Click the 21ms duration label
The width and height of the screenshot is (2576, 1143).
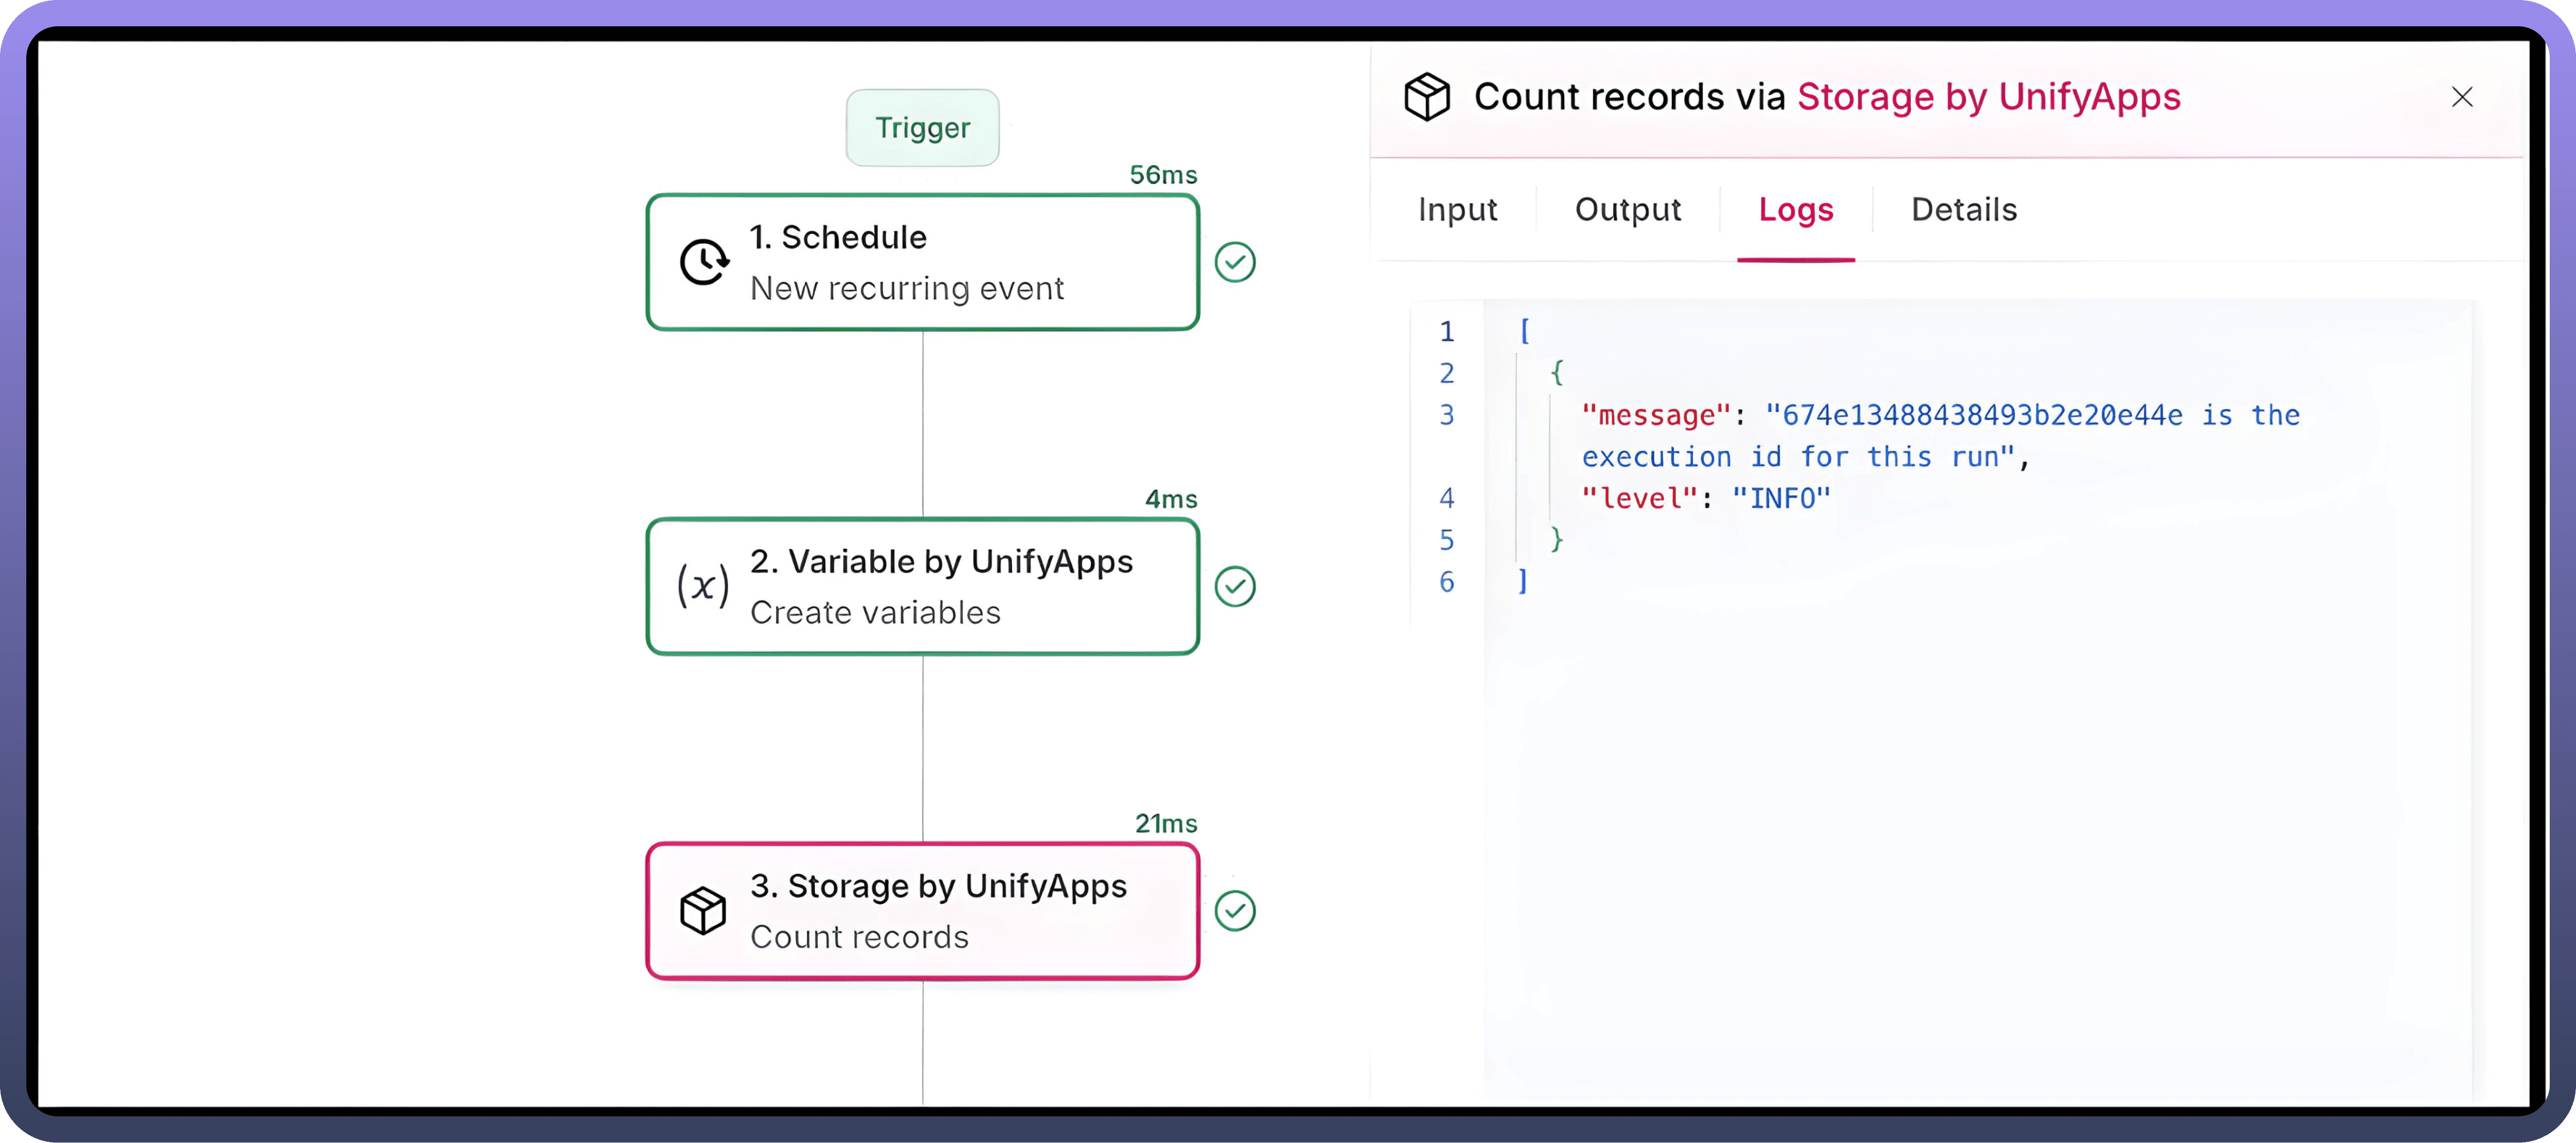1166,823
